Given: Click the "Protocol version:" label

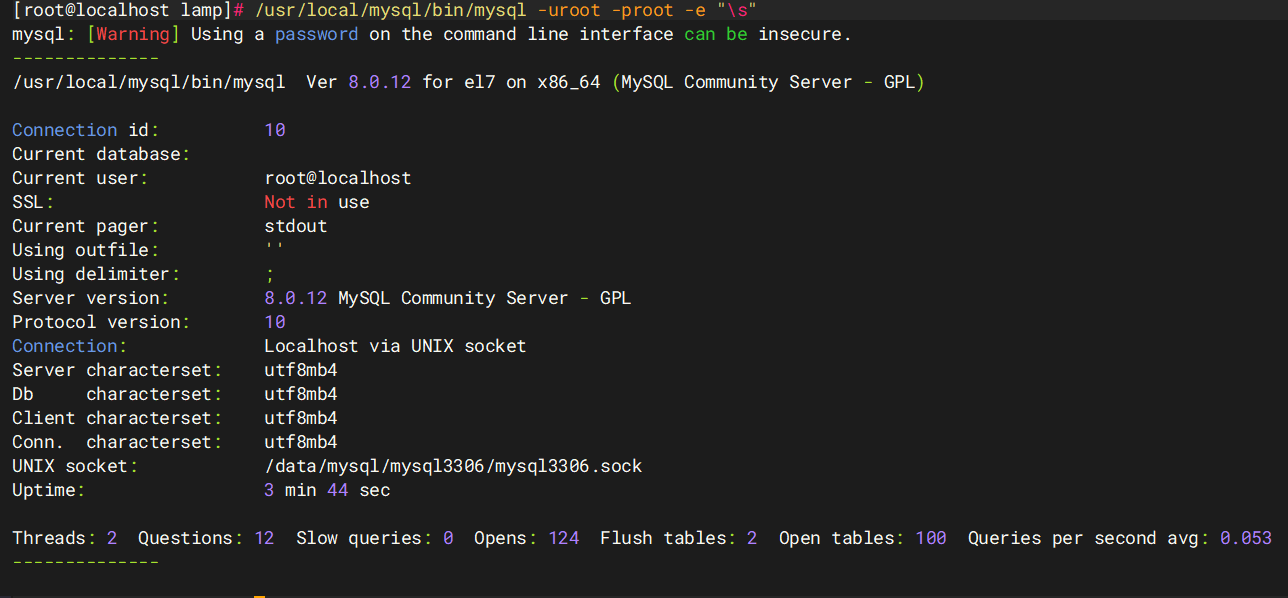Looking at the screenshot, I should point(102,322).
